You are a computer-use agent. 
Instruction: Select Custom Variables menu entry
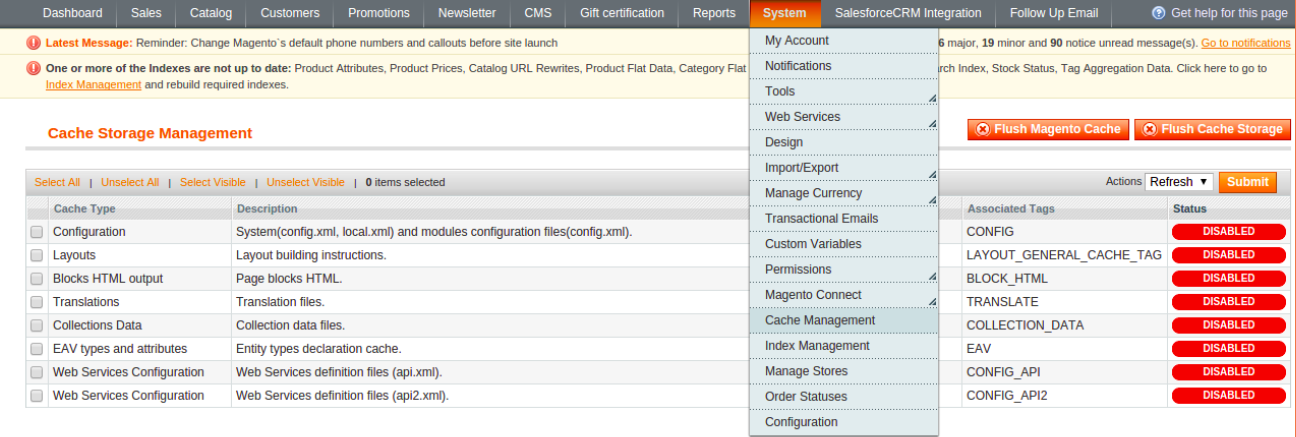pos(844,244)
